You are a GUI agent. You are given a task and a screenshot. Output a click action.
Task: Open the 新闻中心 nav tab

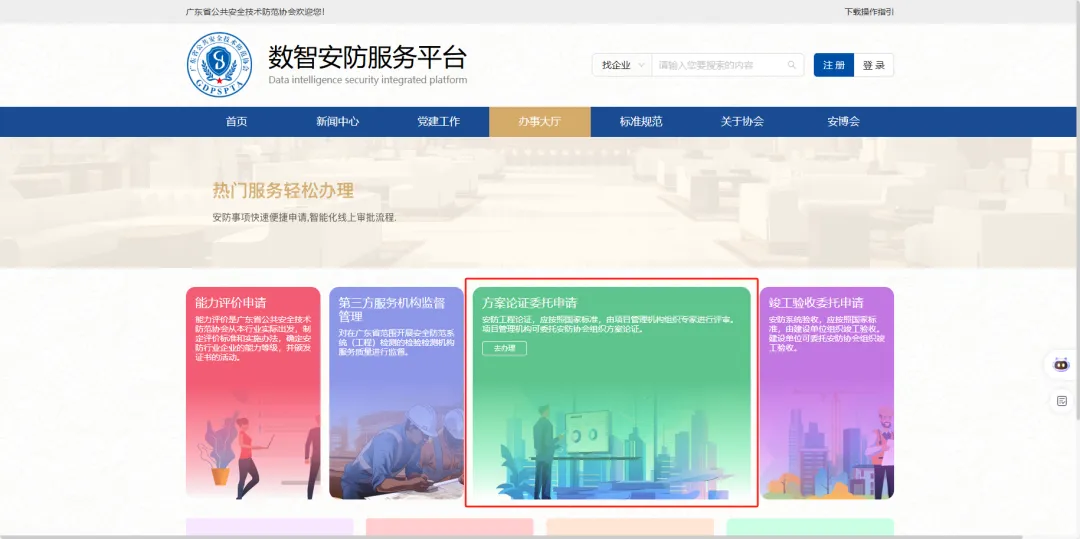pyautogui.click(x=338, y=122)
